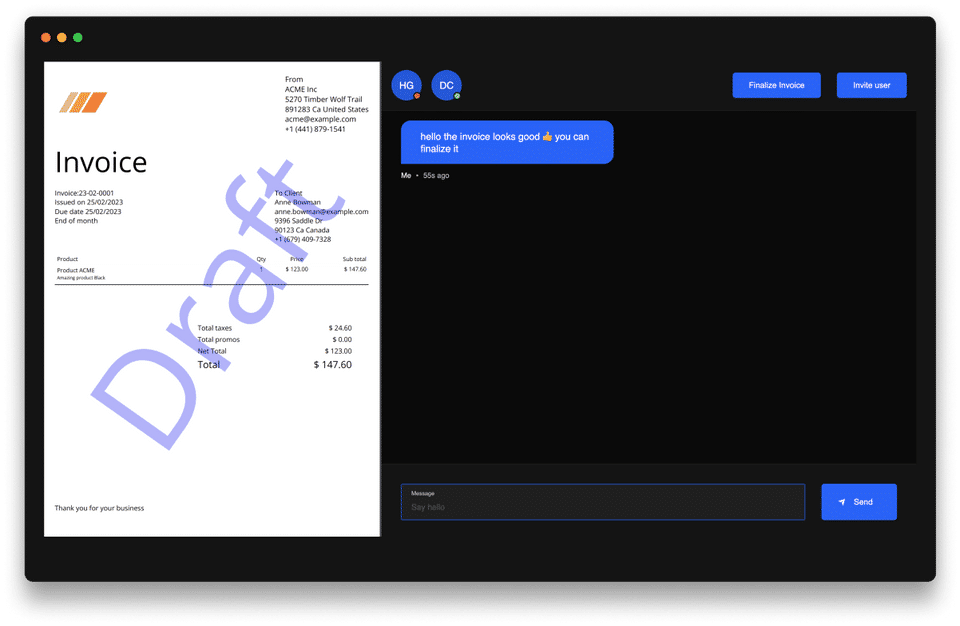This screenshot has height=626, width=960.
Task: Click the 'Me' sender label under message
Action: pos(406,175)
